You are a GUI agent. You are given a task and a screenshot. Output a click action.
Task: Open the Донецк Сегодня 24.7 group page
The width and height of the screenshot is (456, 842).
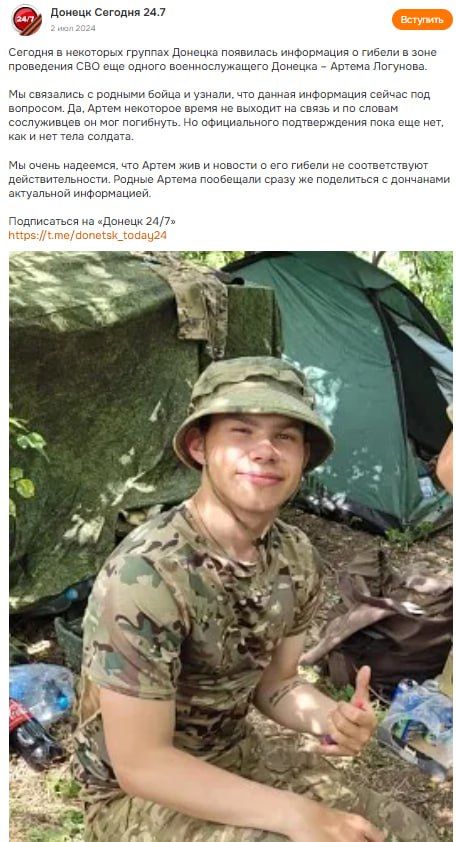pyautogui.click(x=108, y=12)
